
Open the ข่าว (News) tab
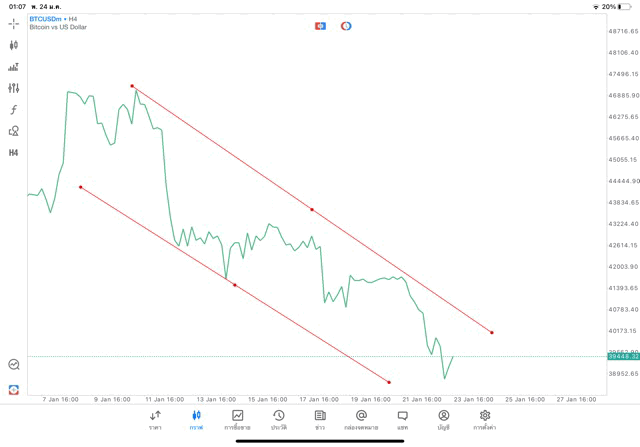click(x=320, y=419)
